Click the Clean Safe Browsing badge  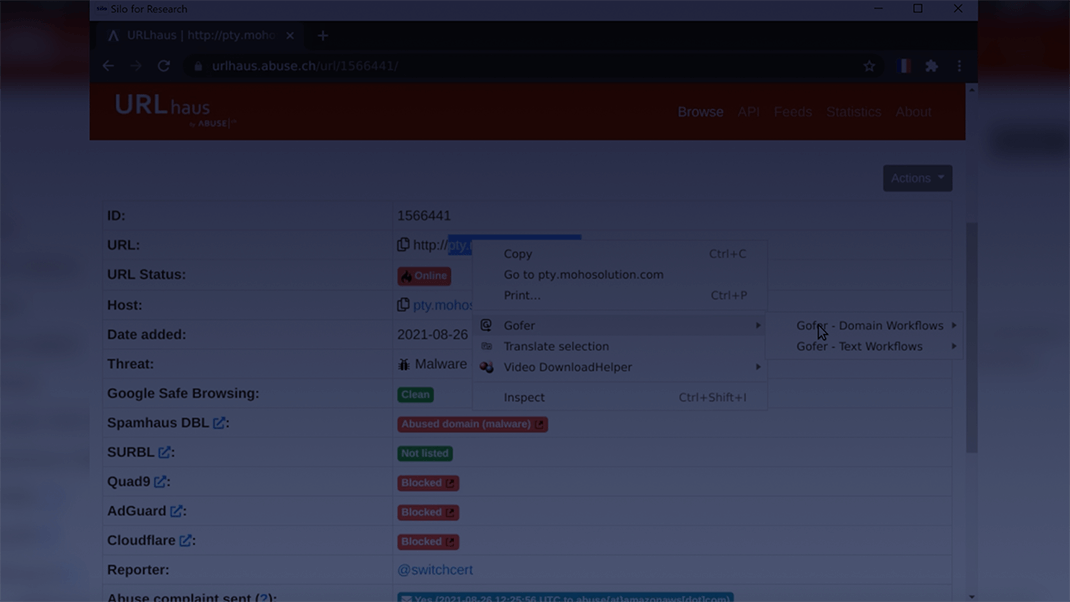click(416, 395)
